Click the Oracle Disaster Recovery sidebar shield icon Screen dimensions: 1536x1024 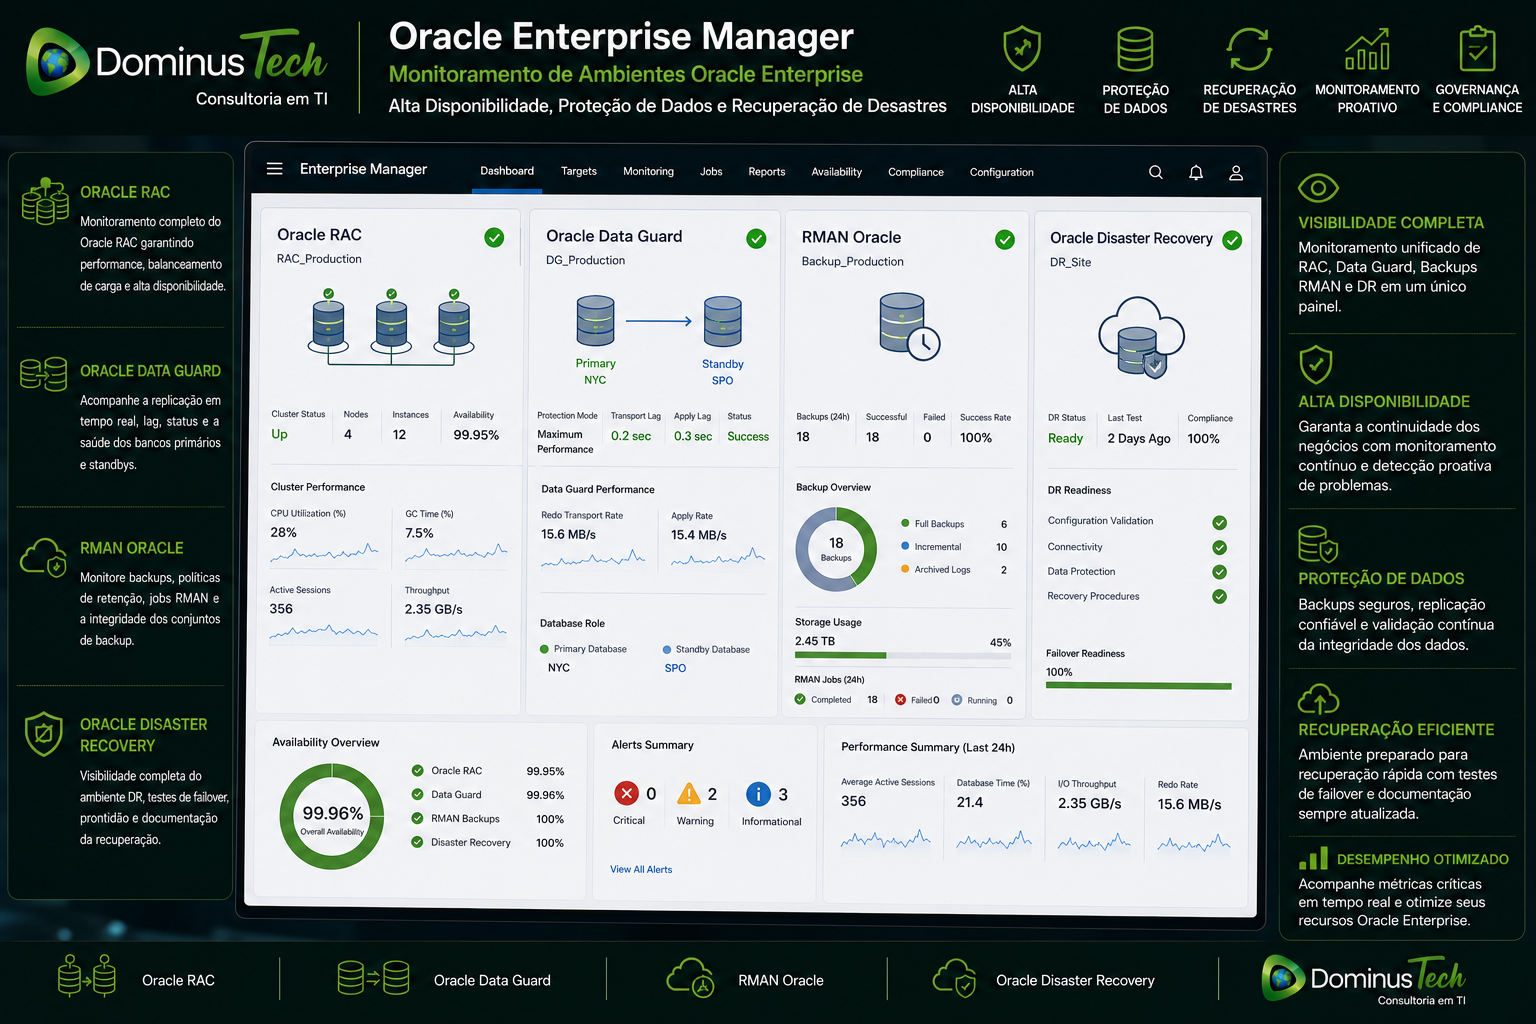pyautogui.click(x=43, y=734)
